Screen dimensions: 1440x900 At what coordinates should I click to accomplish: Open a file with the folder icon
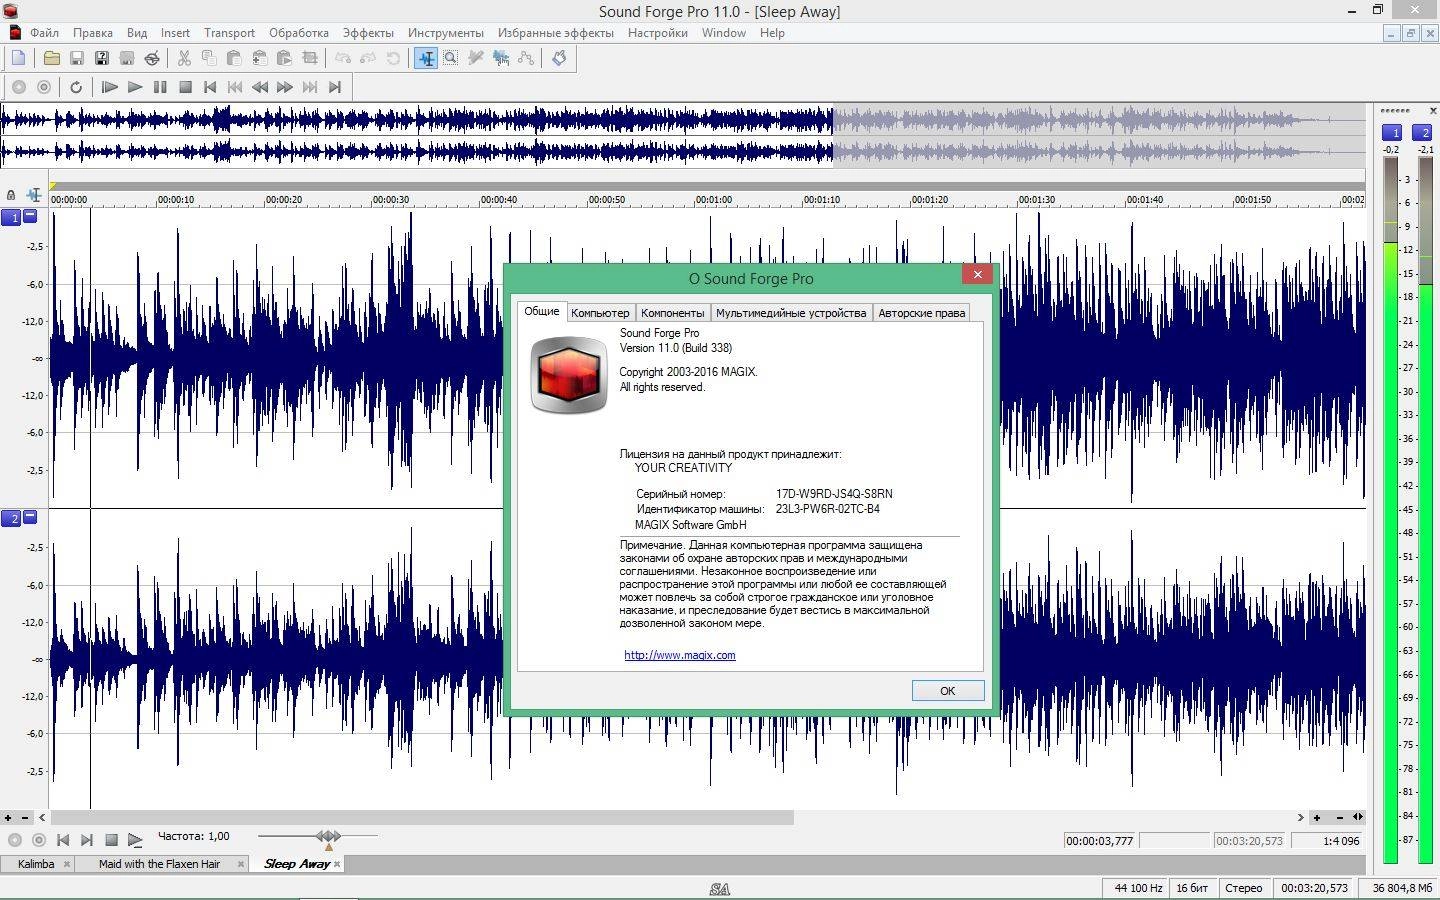click(51, 58)
